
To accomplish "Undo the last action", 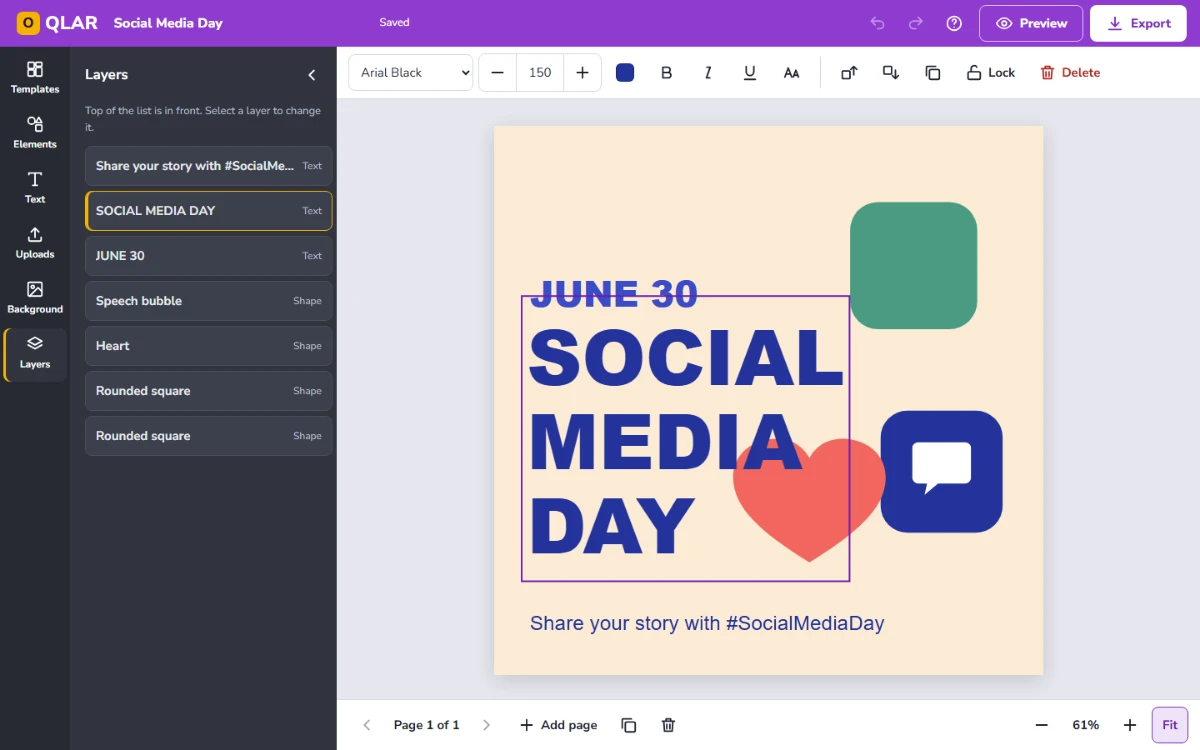I will 878,23.
